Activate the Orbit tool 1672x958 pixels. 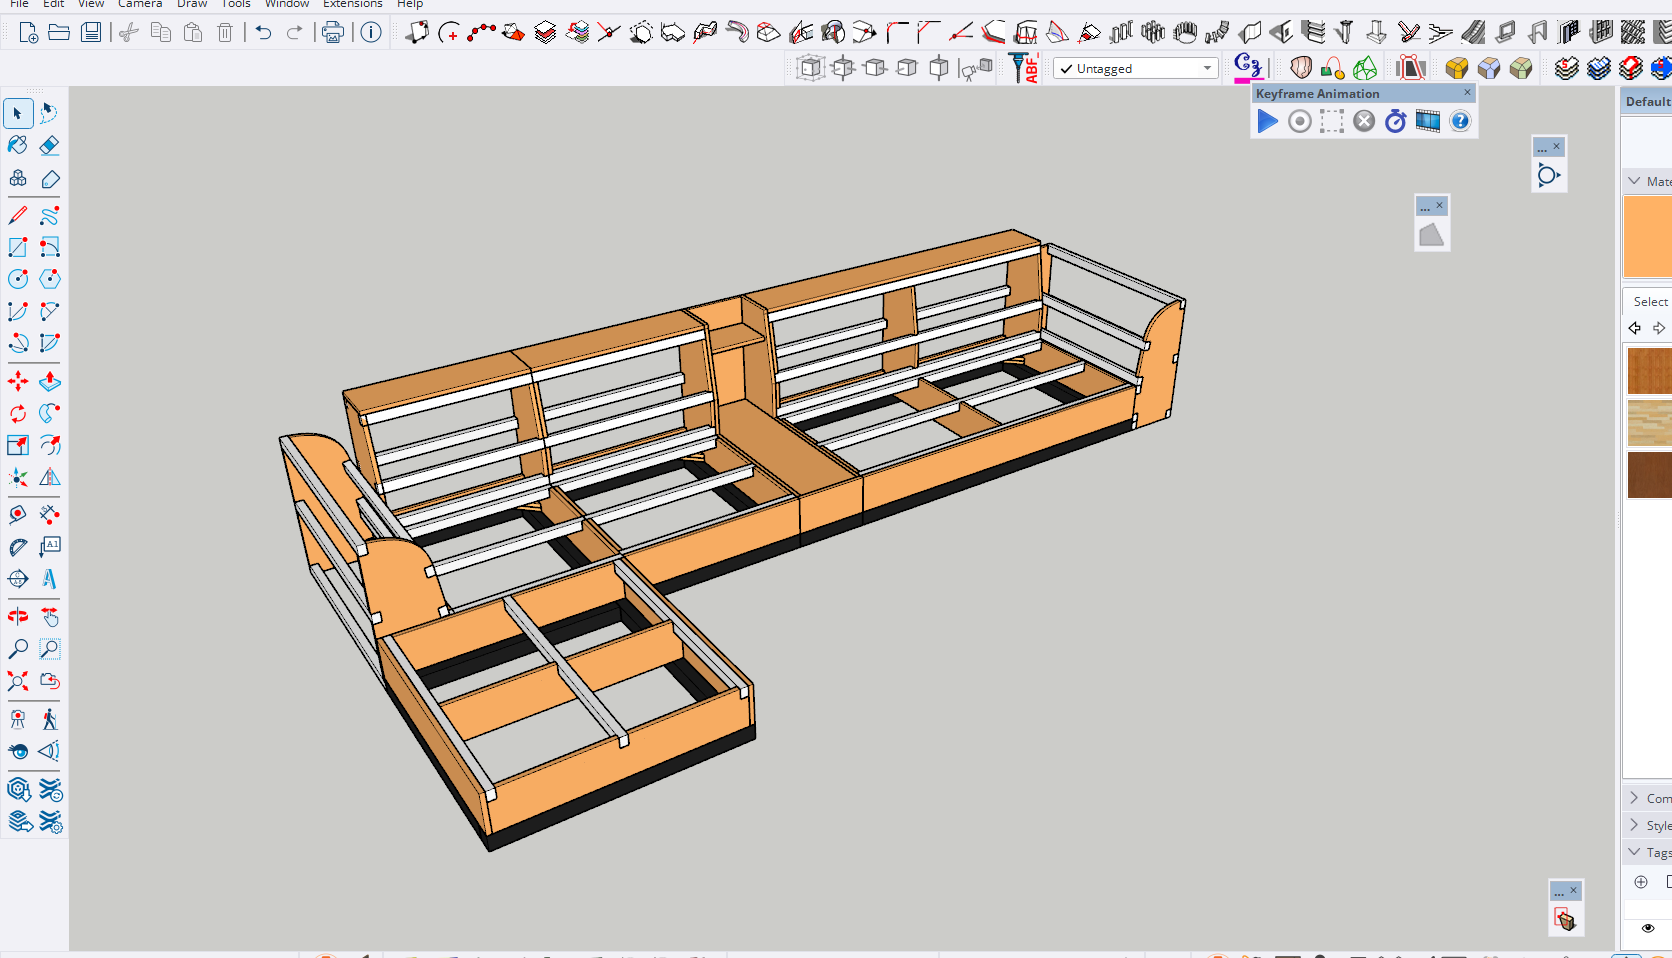tap(18, 617)
